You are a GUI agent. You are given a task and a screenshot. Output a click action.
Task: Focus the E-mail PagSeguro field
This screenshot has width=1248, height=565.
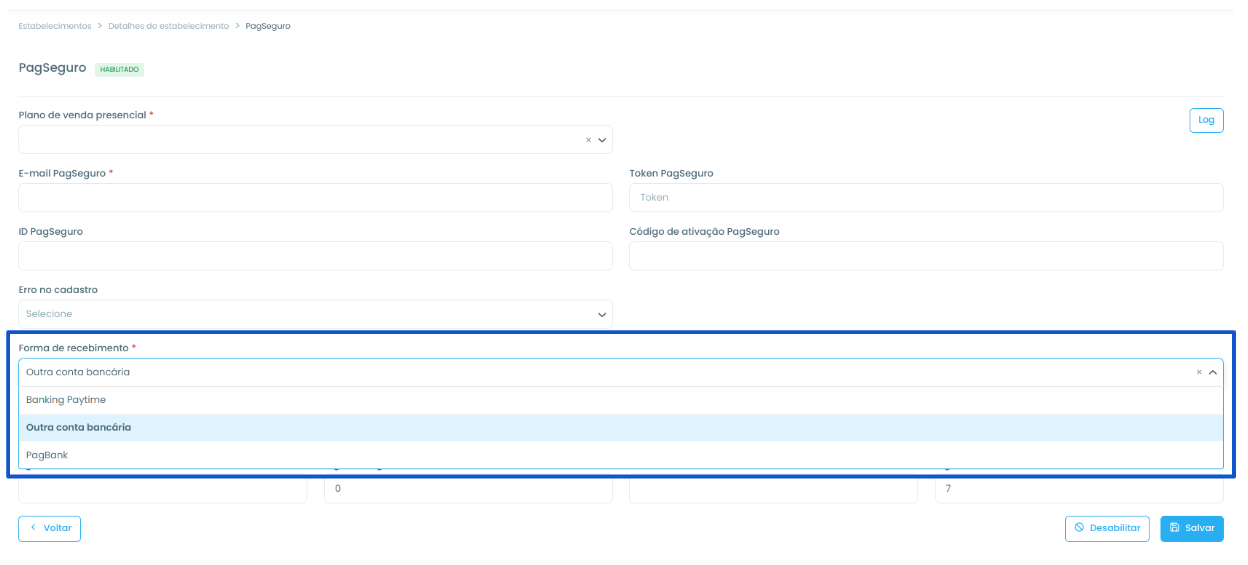[316, 198]
